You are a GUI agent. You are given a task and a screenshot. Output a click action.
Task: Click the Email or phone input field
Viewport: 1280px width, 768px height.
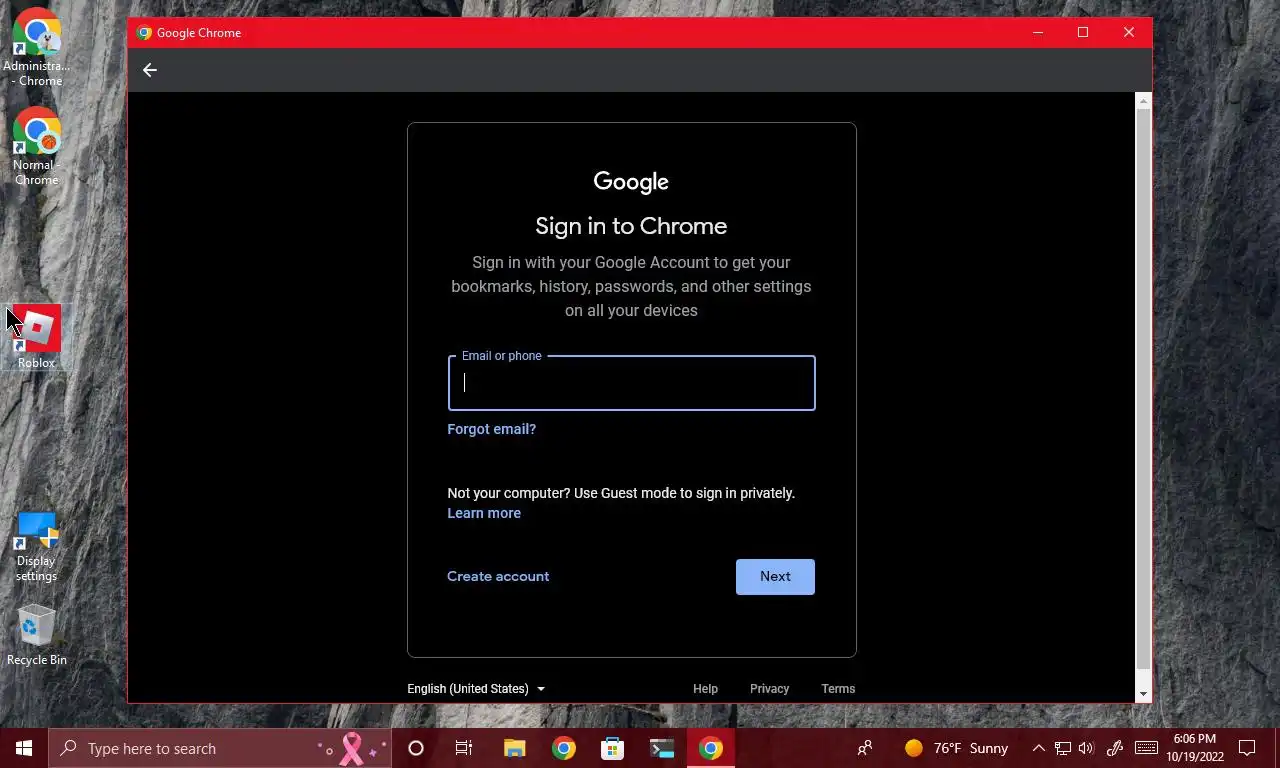(632, 383)
